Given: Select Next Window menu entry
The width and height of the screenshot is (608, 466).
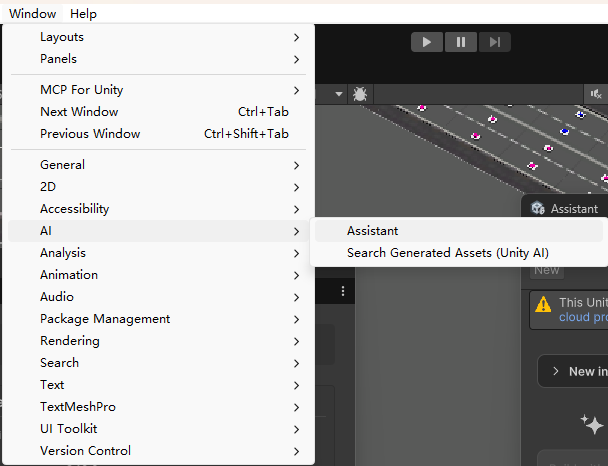Looking at the screenshot, I should [158, 112].
